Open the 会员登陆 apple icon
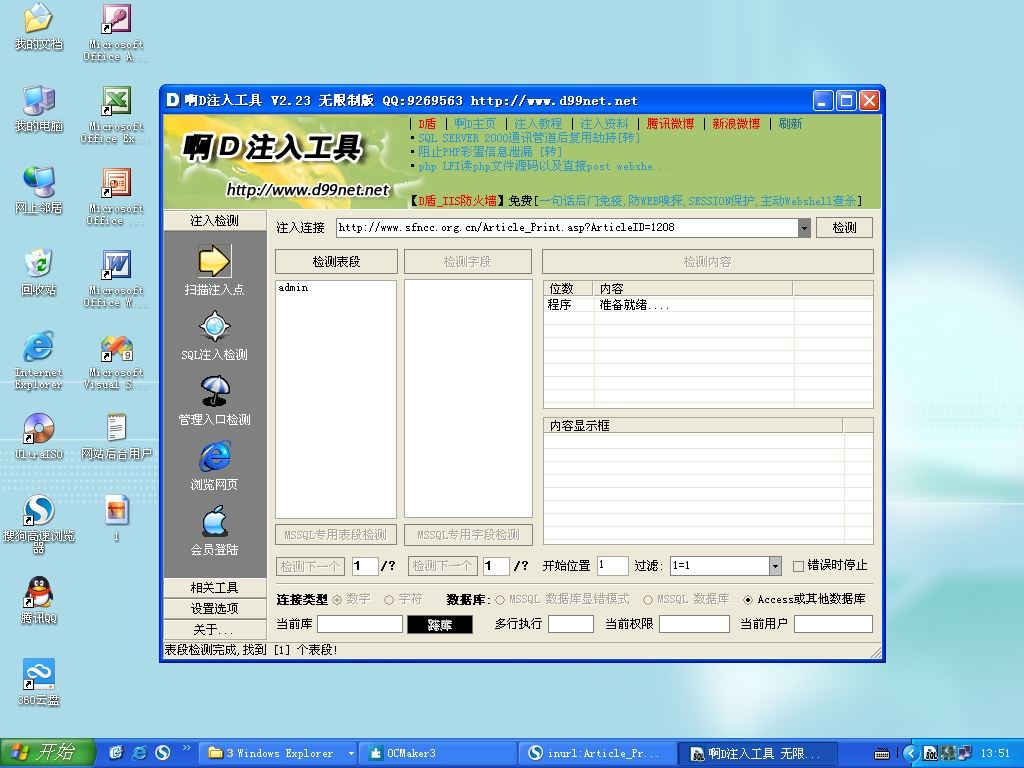The width and height of the screenshot is (1024, 768). [214, 521]
